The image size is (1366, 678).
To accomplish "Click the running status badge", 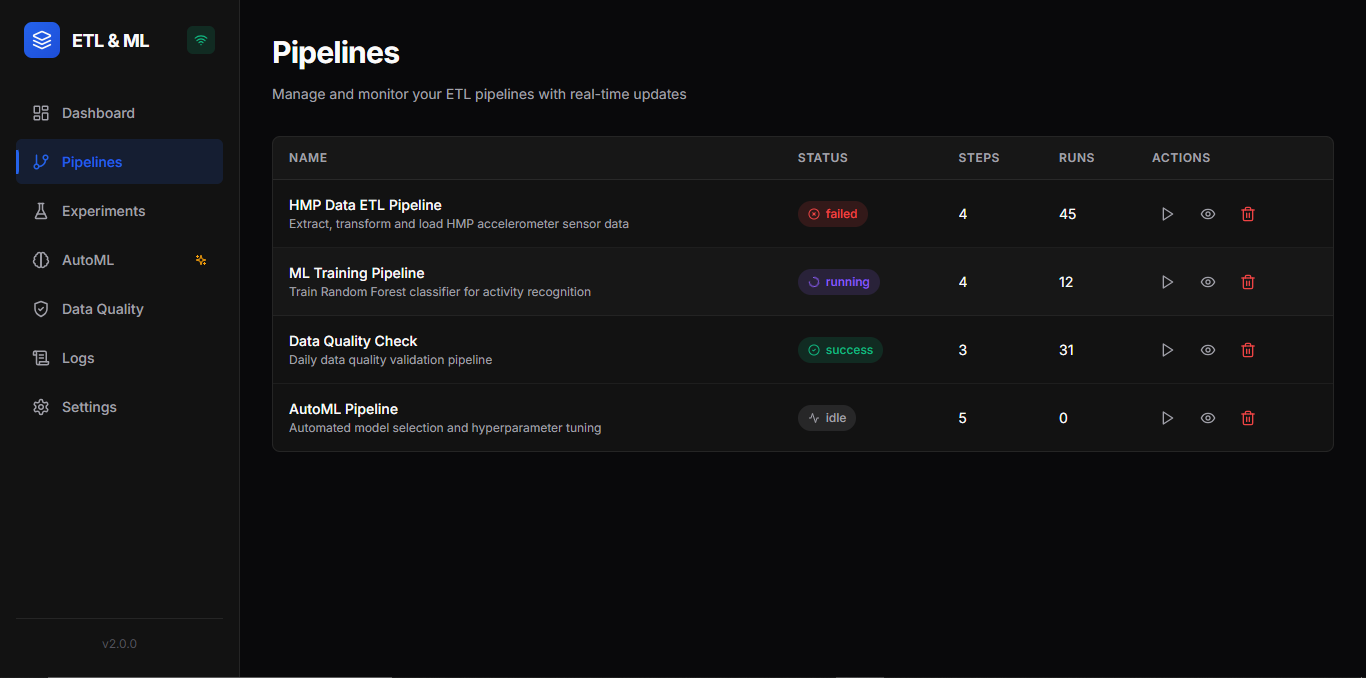I will [839, 282].
